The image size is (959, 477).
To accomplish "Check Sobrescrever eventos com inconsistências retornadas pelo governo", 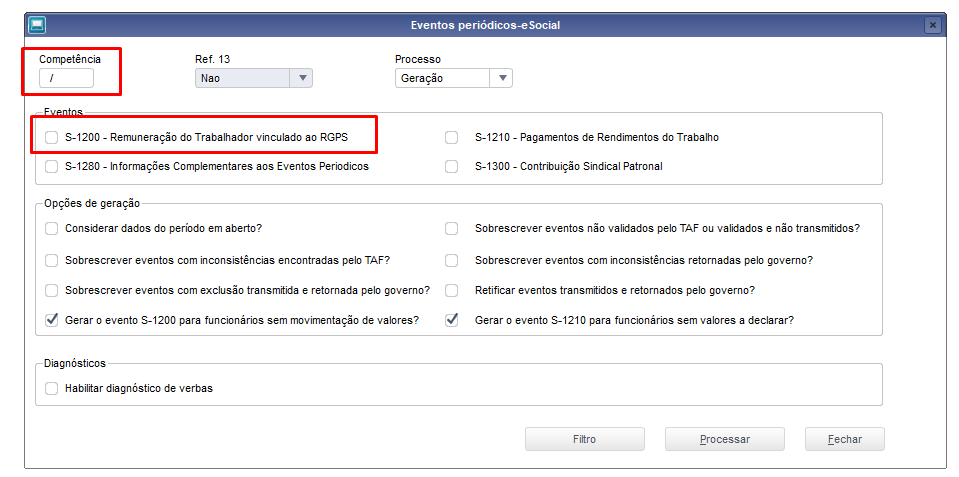I will coord(451,261).
